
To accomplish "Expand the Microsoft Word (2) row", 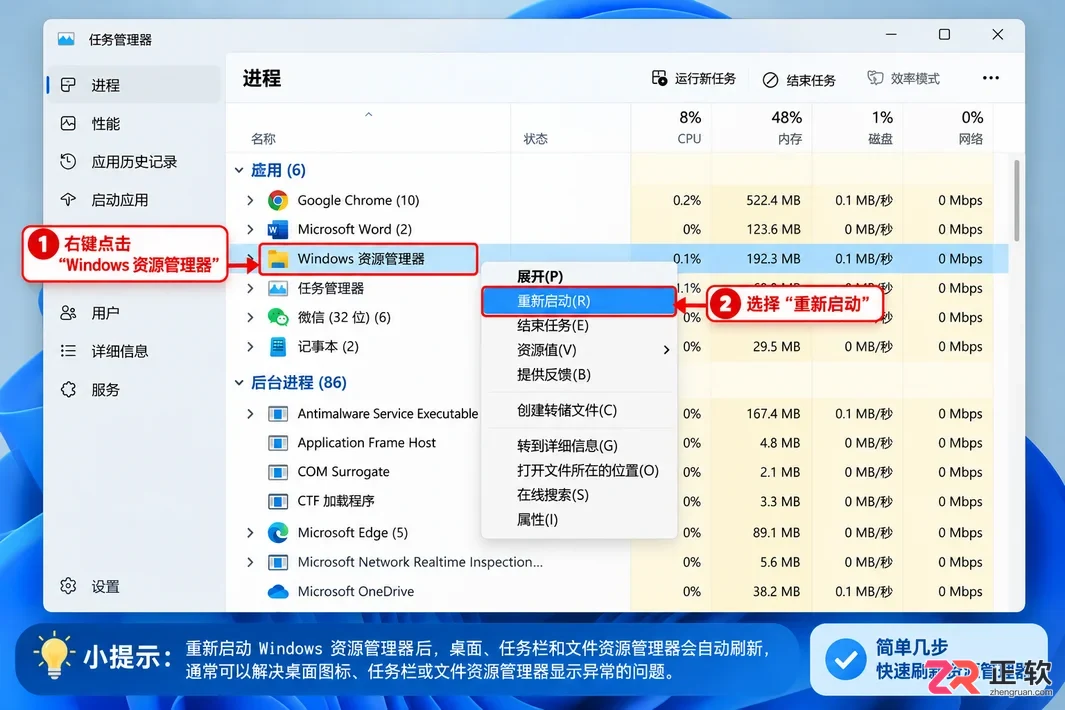I will (250, 229).
